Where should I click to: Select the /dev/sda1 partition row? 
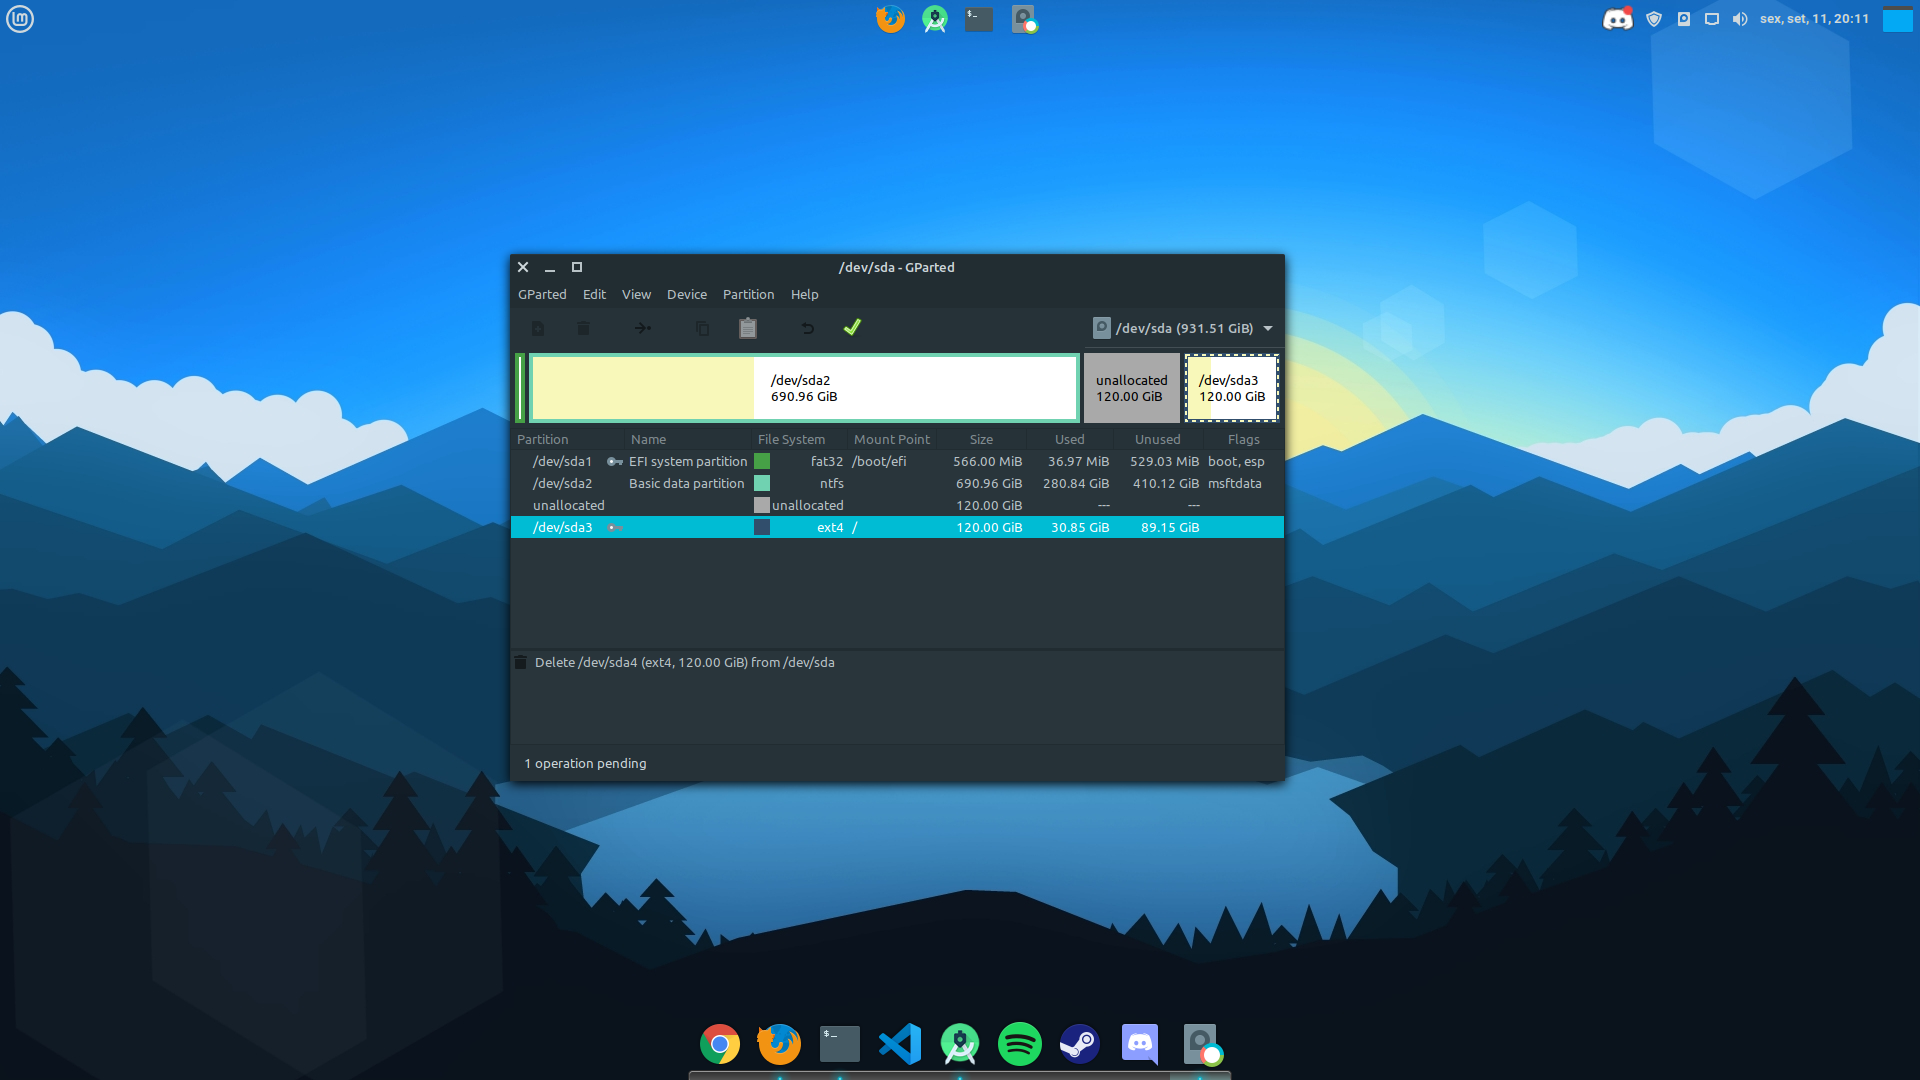897,461
